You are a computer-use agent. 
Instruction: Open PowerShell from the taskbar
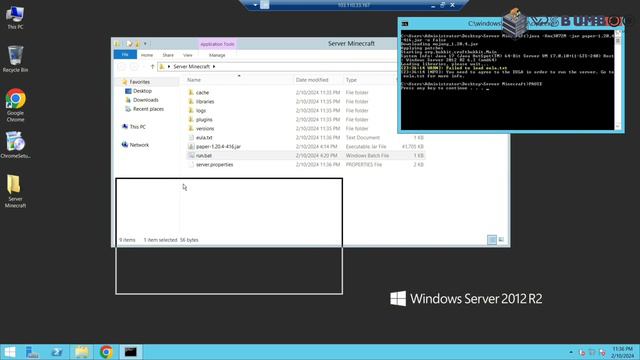[57, 352]
